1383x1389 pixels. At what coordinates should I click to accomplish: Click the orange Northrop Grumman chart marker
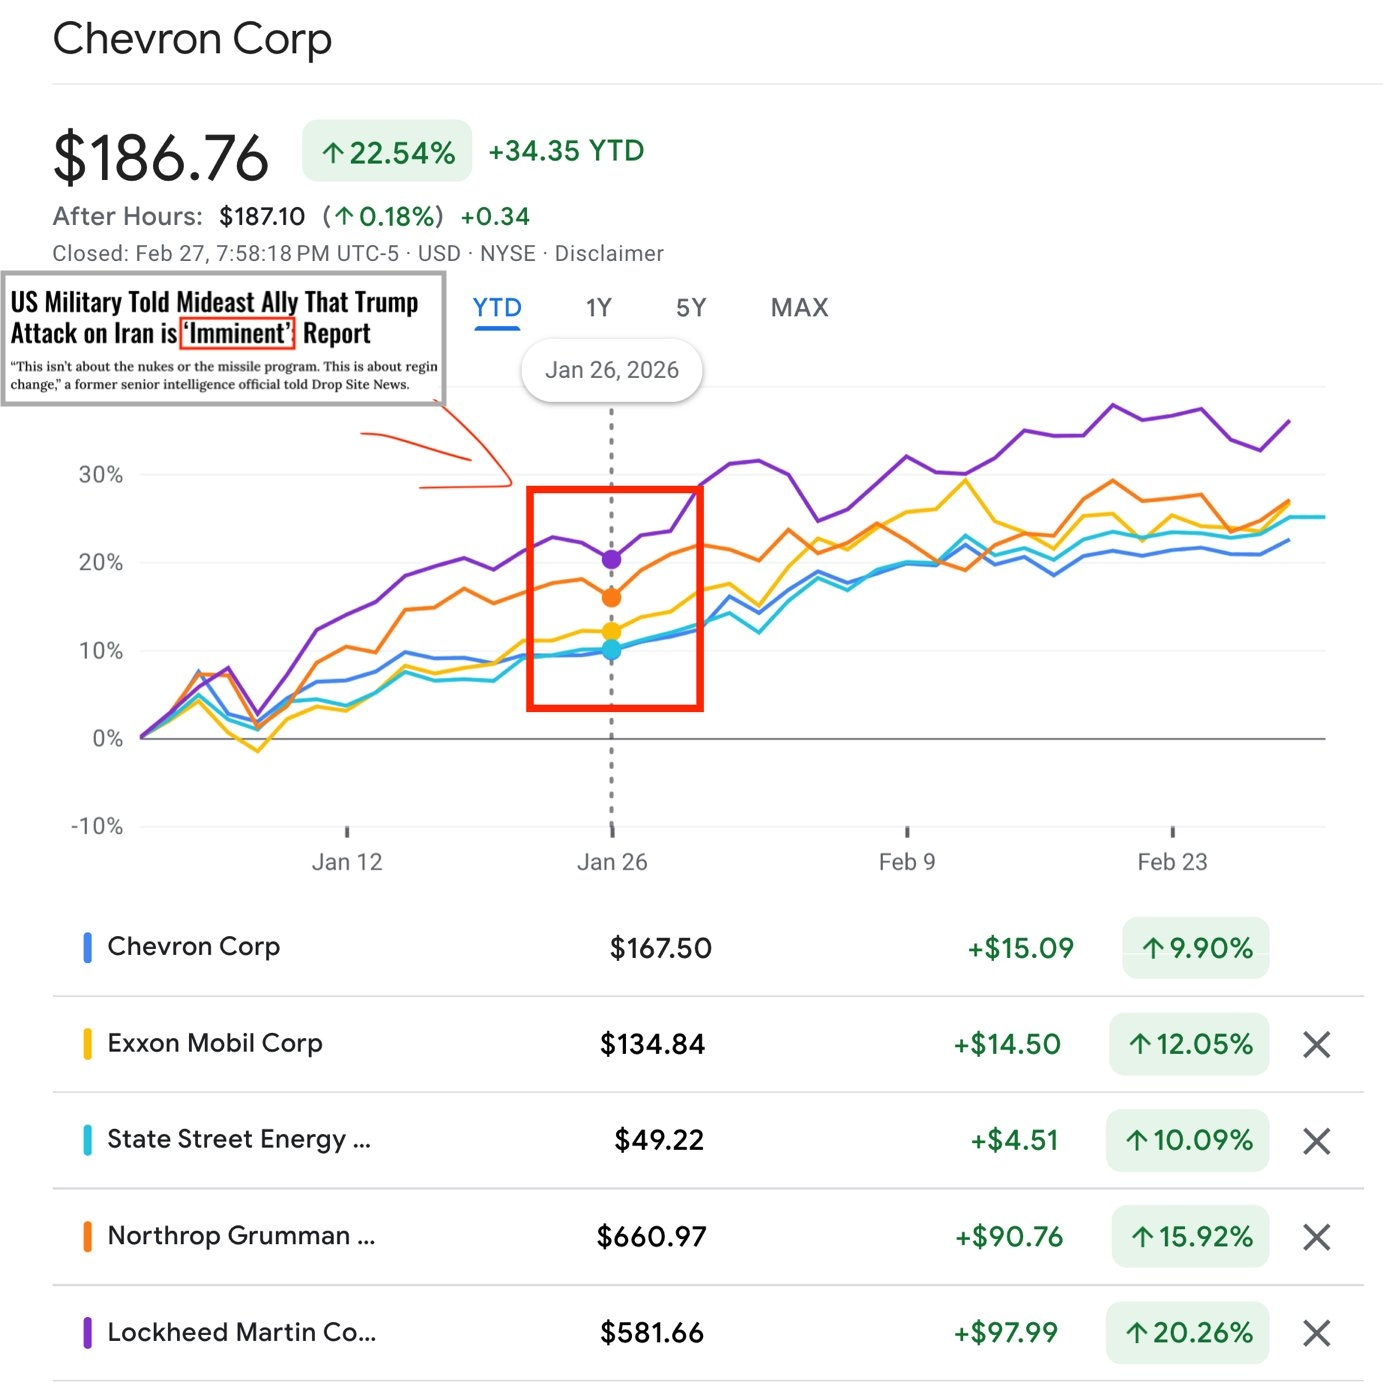(611, 597)
